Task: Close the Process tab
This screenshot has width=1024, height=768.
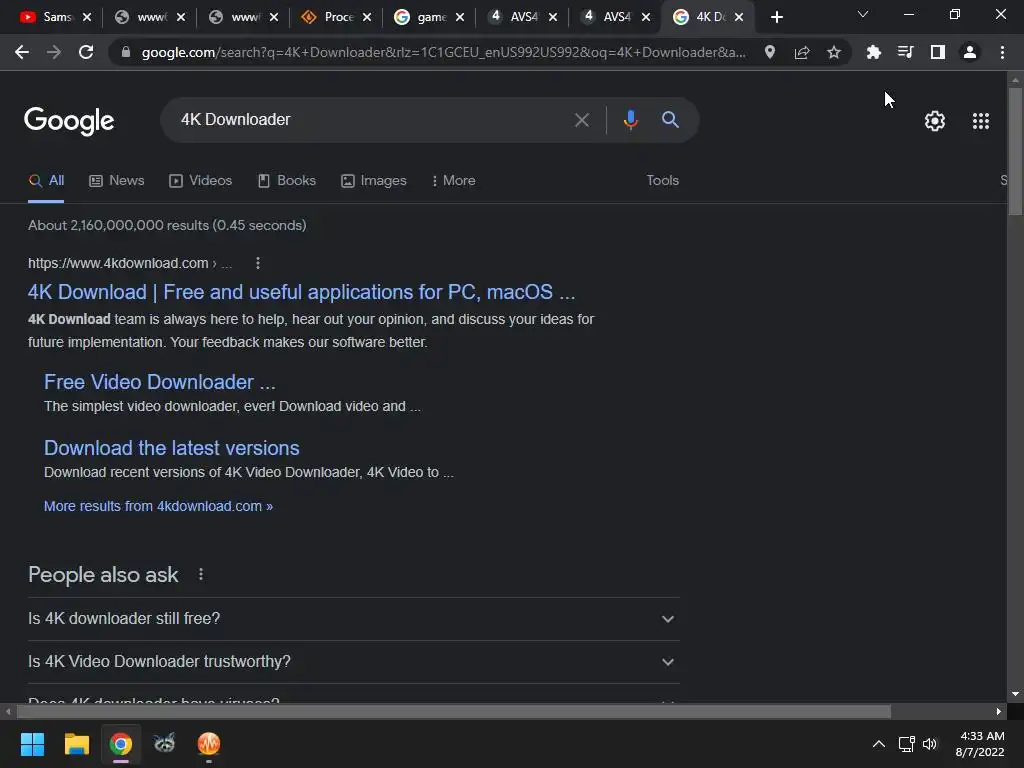Action: [x=367, y=17]
